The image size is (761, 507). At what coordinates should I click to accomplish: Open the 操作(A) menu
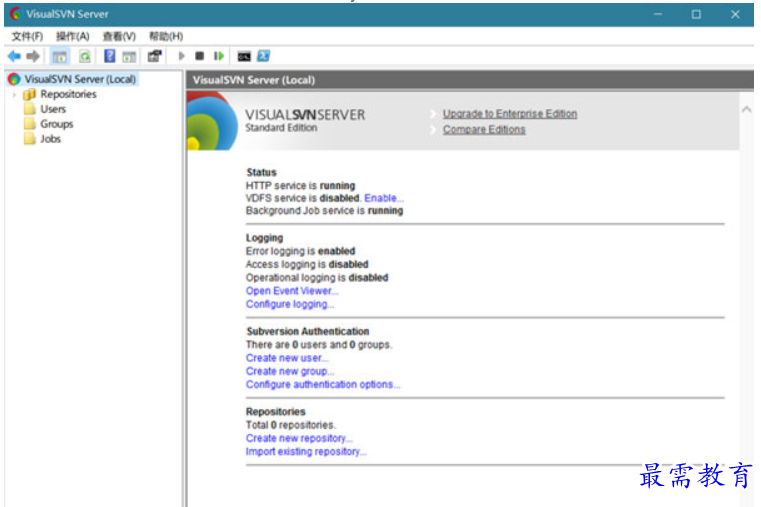click(x=73, y=36)
